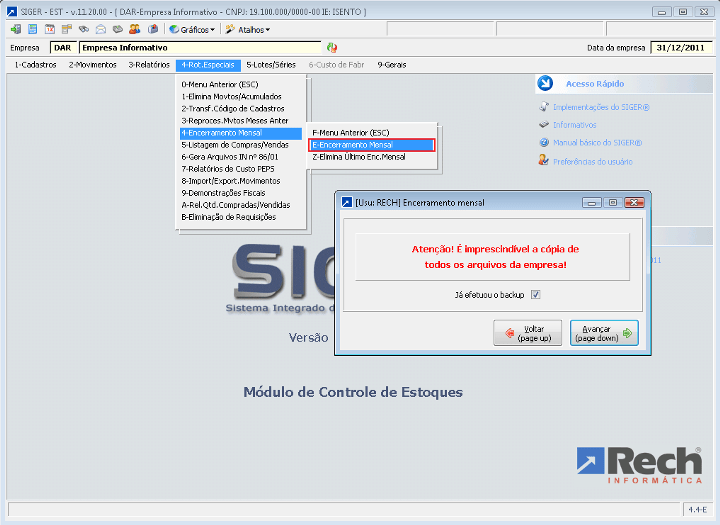Click the 4.4-E status bar indicator

pos(698,509)
